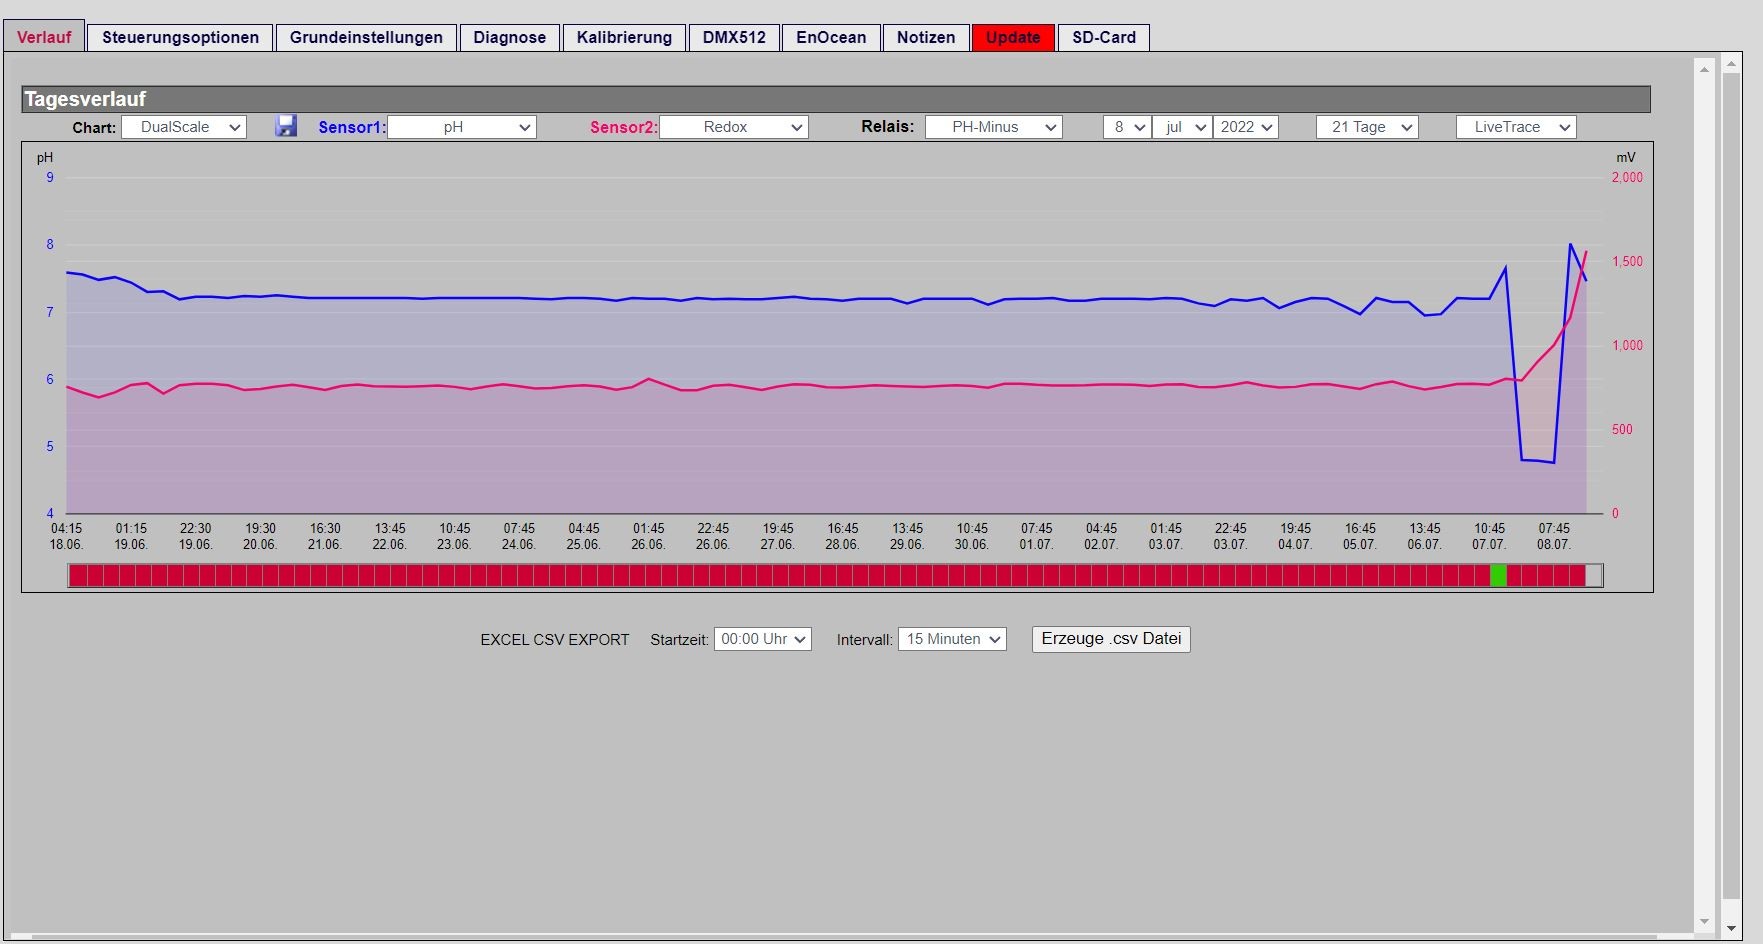This screenshot has width=1763, height=944.
Task: Select the Kalibrierung tab
Action: pos(624,37)
